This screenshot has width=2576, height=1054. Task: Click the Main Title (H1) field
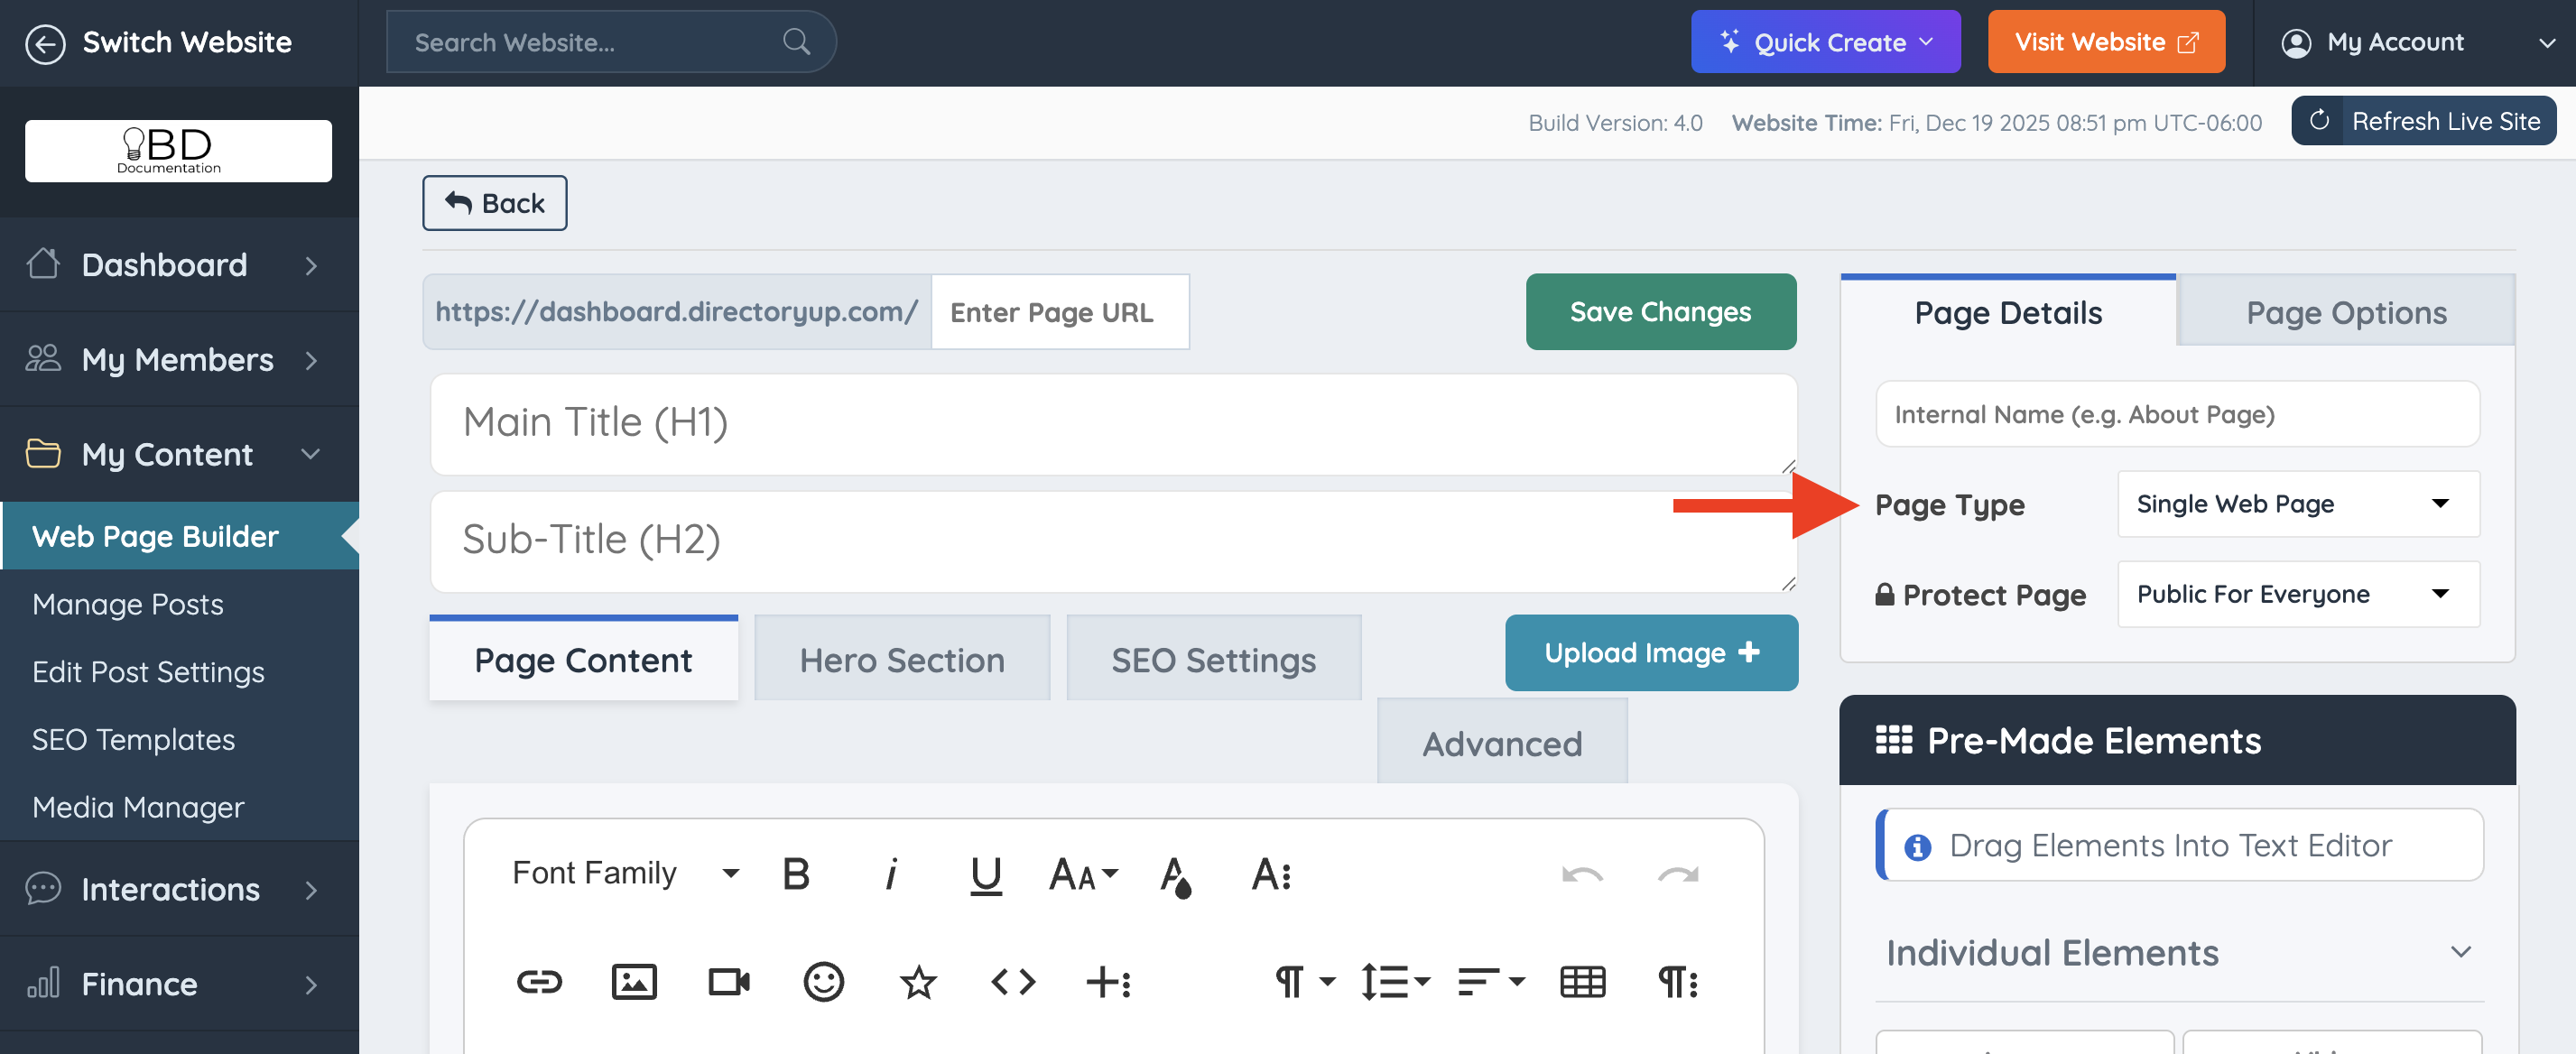(x=1112, y=423)
